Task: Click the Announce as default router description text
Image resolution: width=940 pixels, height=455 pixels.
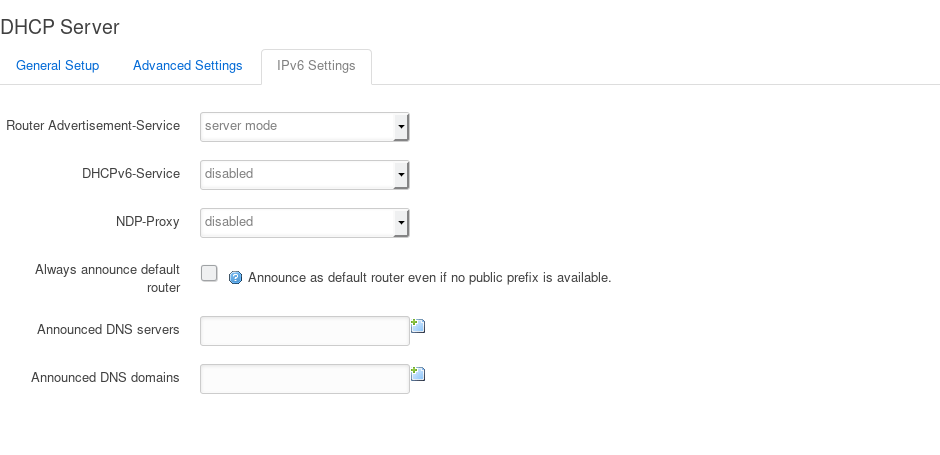Action: tap(429, 278)
